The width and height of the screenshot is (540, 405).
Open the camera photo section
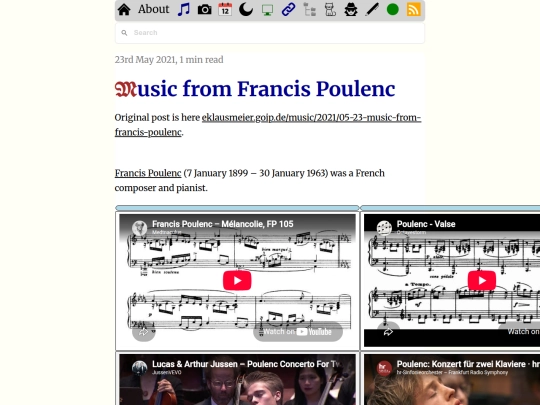tap(205, 10)
